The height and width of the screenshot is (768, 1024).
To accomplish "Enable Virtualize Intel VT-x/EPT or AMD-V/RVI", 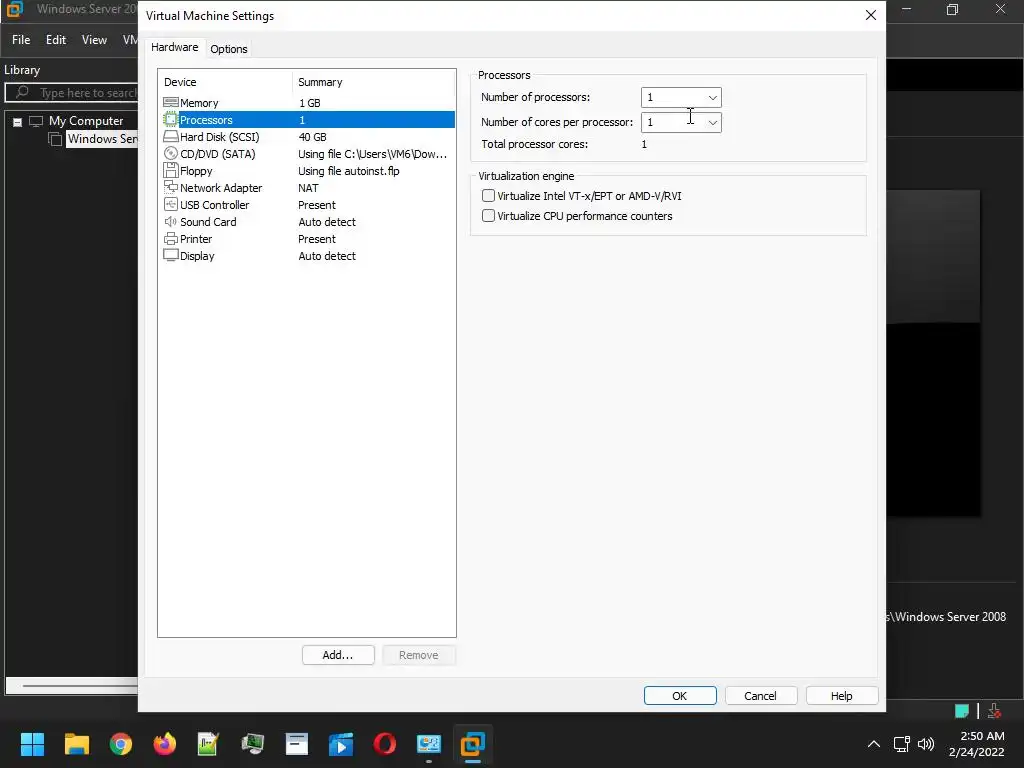I will pos(488,195).
